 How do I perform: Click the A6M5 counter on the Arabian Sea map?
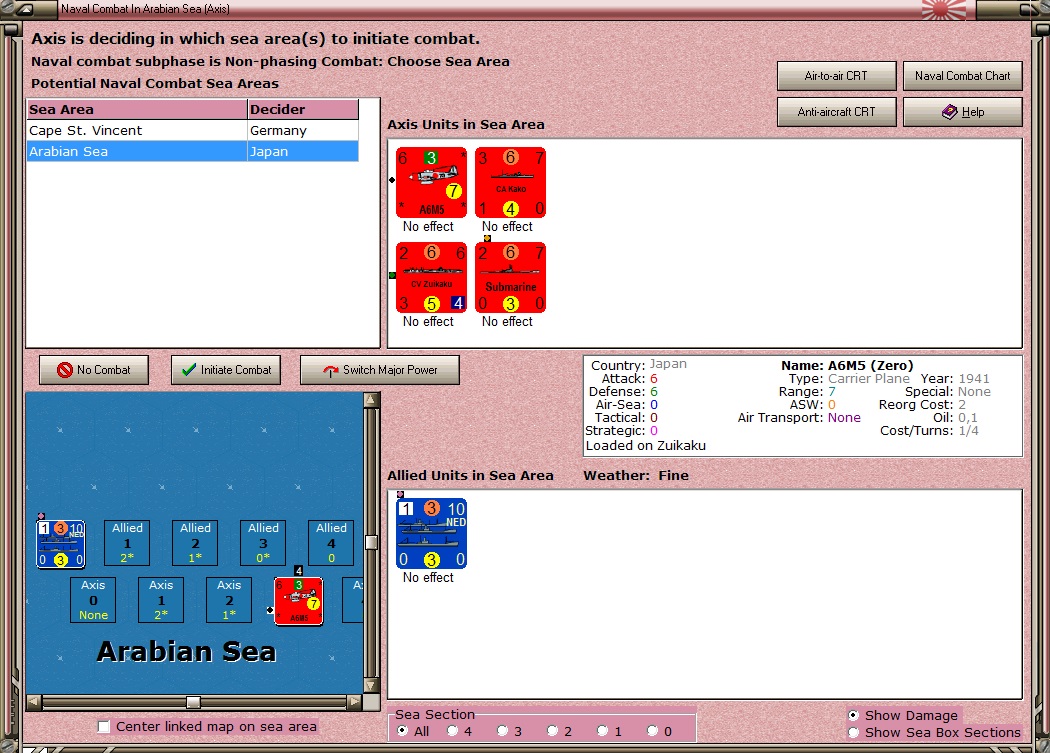[x=299, y=601]
